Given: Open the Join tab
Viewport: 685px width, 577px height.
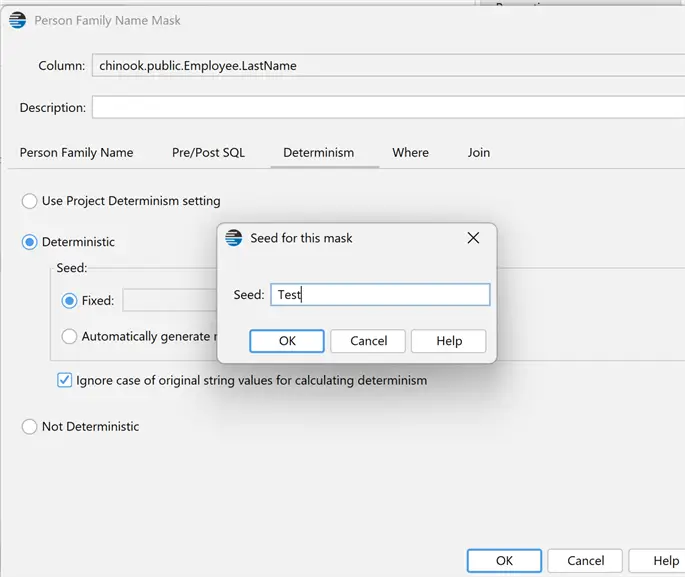Looking at the screenshot, I should click(479, 152).
